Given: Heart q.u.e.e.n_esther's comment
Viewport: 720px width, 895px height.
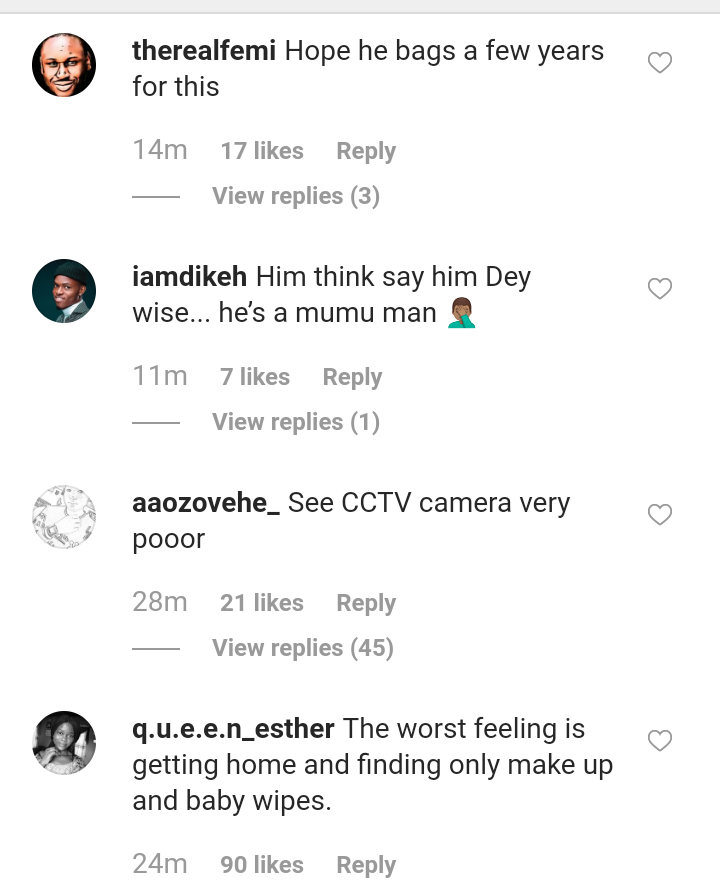Looking at the screenshot, I should [660, 741].
